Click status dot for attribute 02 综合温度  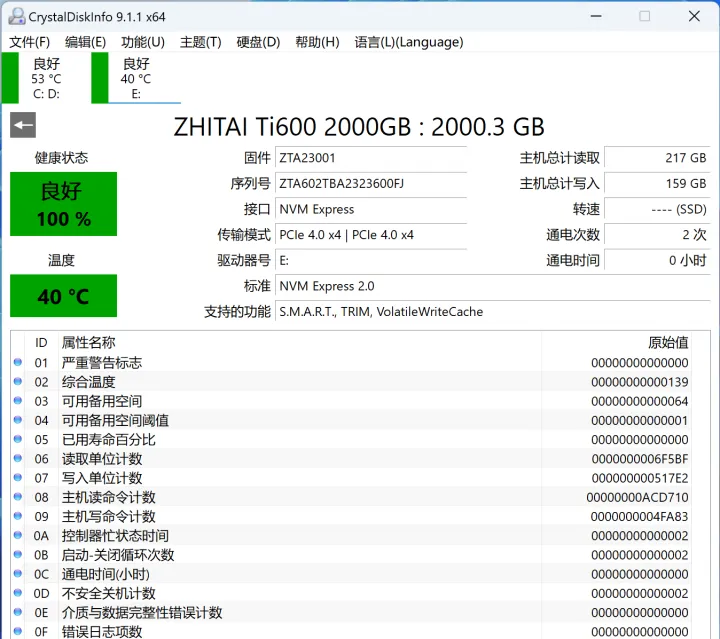click(x=18, y=382)
